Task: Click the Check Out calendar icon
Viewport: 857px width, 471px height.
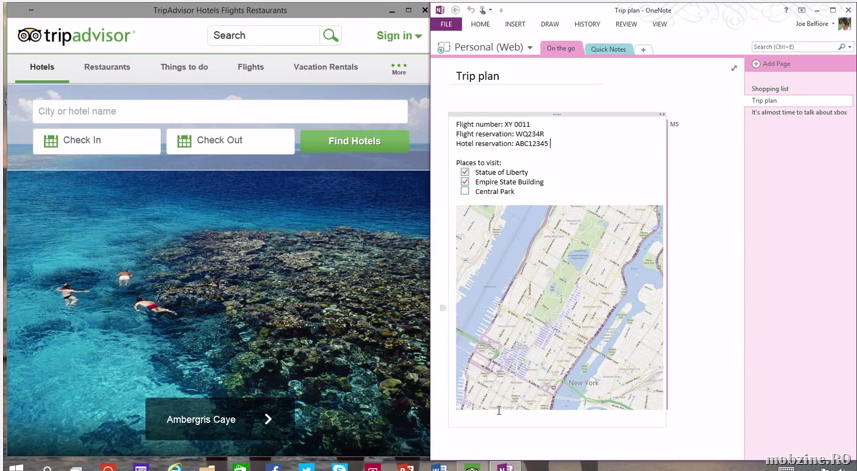Action: point(184,141)
